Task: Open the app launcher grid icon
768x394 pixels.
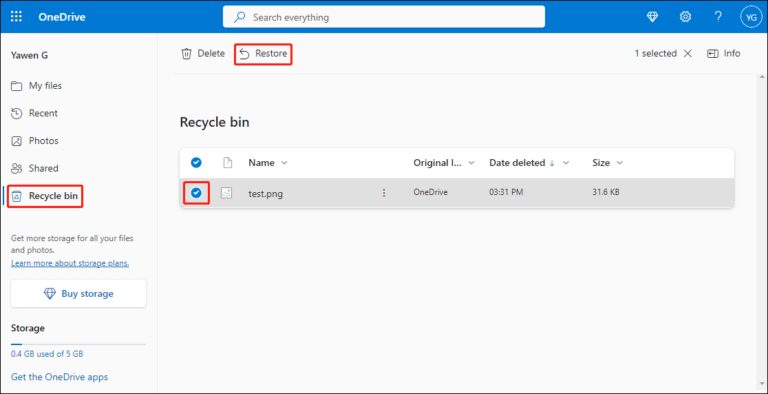Action: coord(17,17)
